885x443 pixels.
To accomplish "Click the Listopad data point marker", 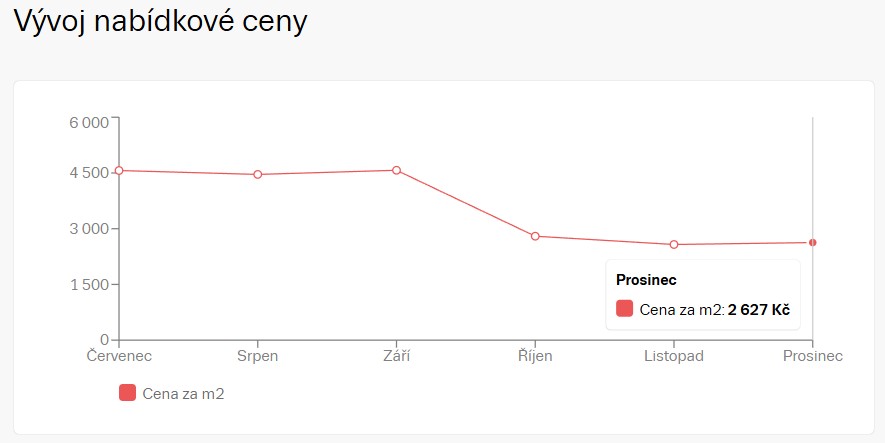I will click(674, 244).
